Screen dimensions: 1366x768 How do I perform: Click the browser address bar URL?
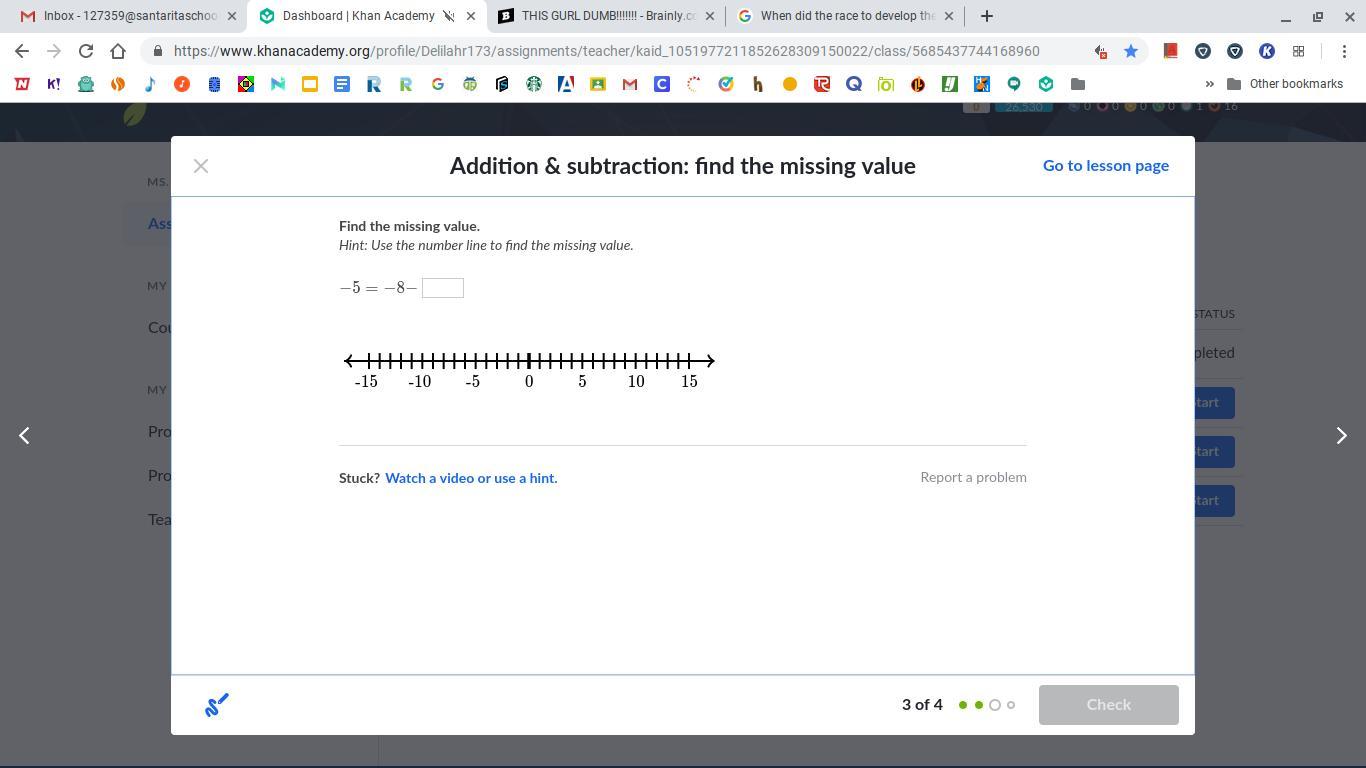tap(606, 51)
